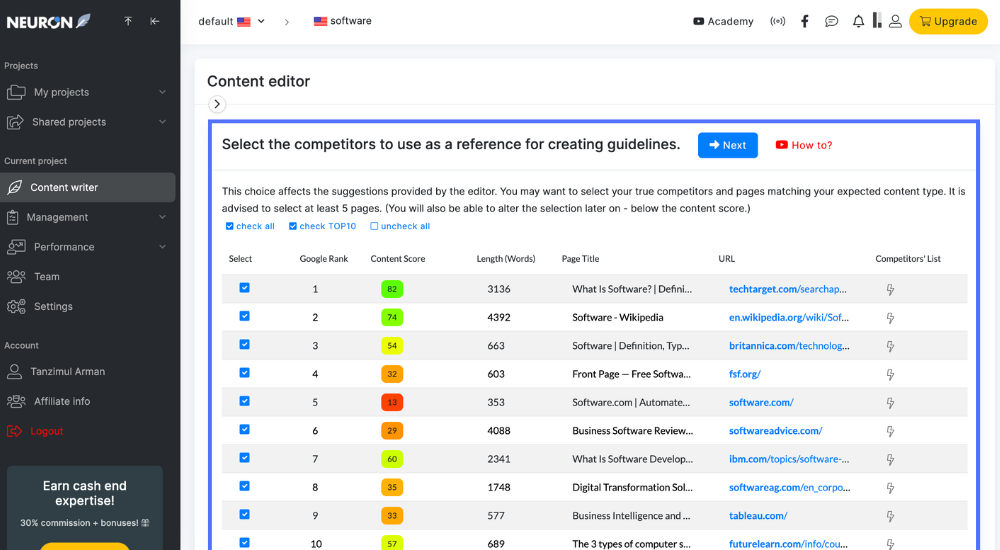Image resolution: width=1000 pixels, height=550 pixels.
Task: Click the check TOP10 link
Action: (322, 226)
